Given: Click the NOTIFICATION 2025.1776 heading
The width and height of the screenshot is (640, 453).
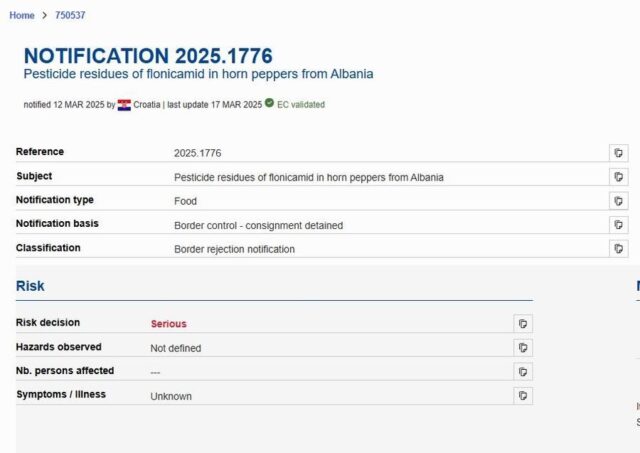Looking at the screenshot, I should (x=148, y=56).
